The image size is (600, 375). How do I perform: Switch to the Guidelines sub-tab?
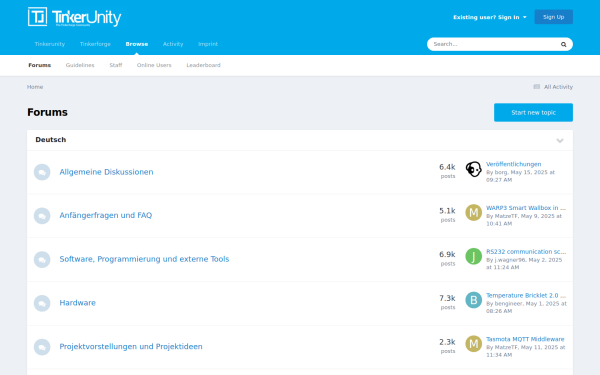point(80,65)
